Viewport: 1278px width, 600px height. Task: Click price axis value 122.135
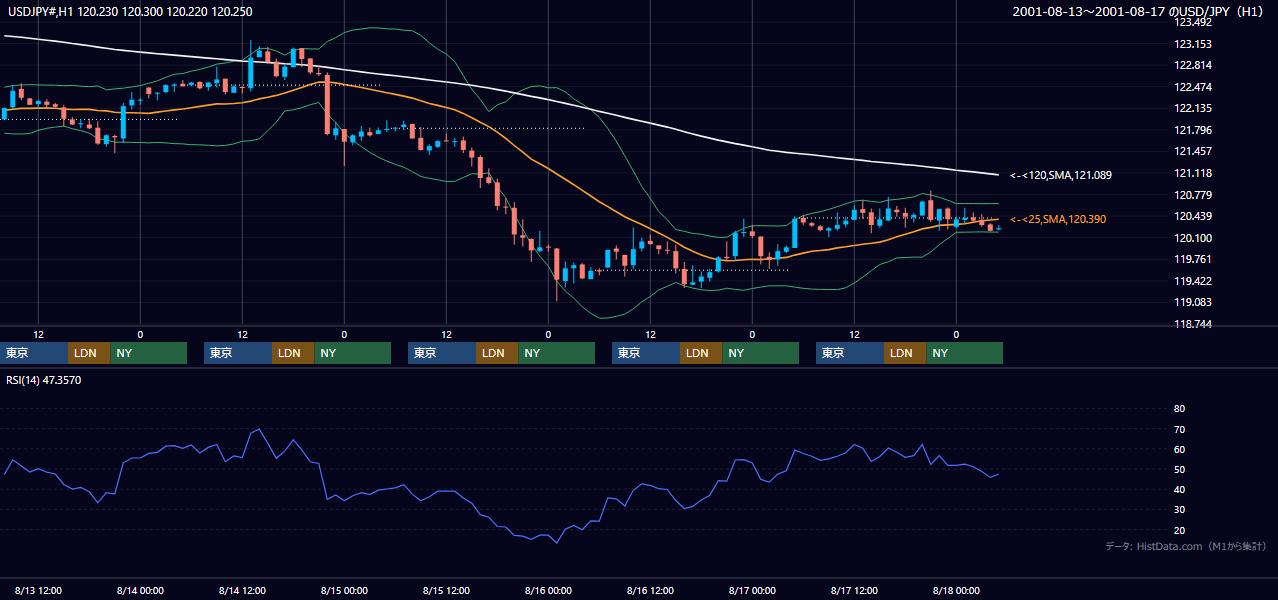1194,109
